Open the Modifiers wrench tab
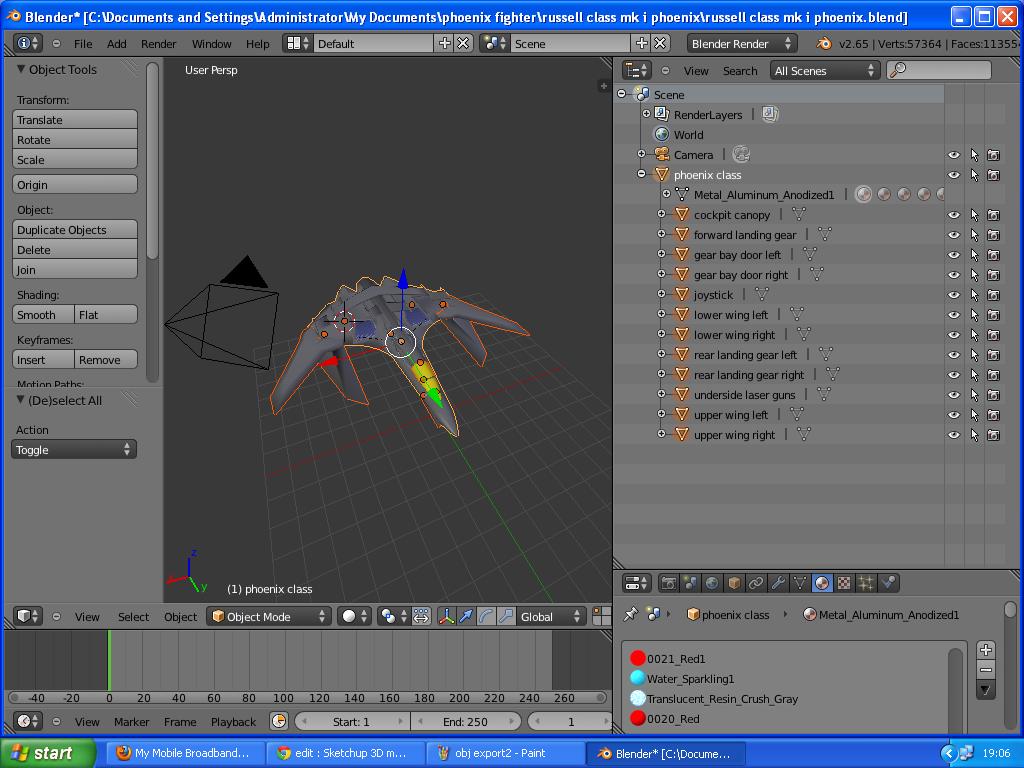The image size is (1024, 768). pyautogui.click(x=778, y=583)
